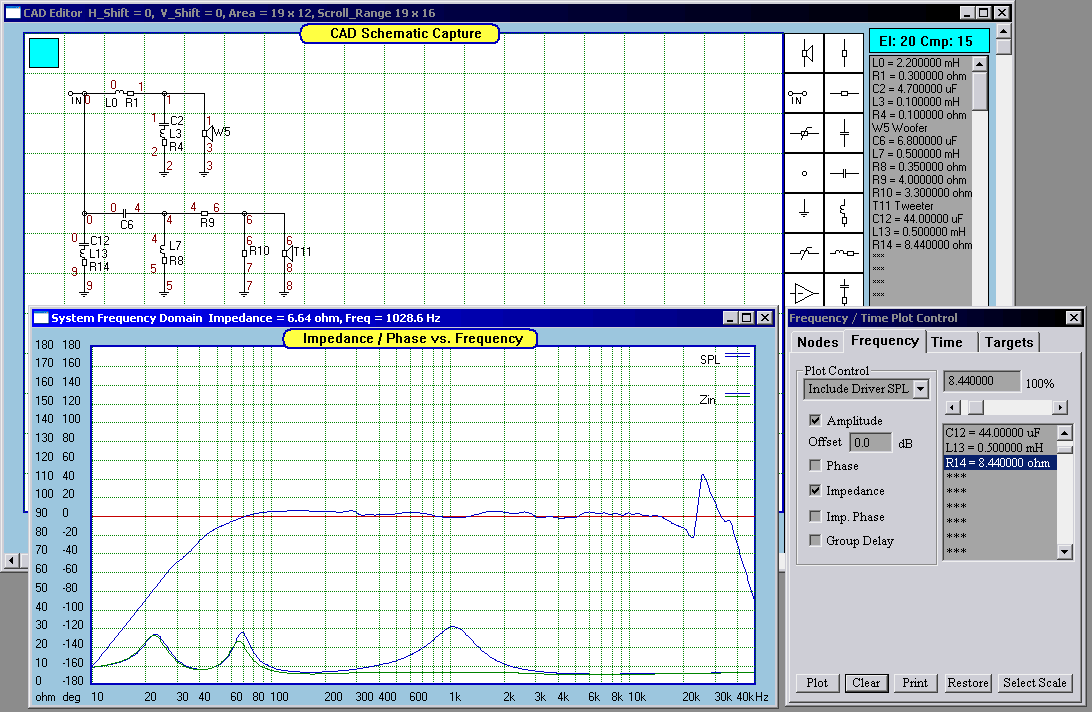The width and height of the screenshot is (1092, 712).
Task: Switch to the Nodes tab
Action: click(817, 342)
